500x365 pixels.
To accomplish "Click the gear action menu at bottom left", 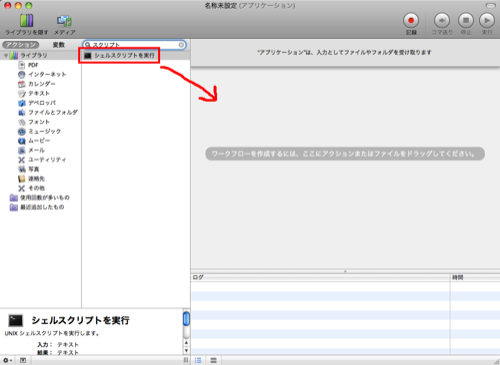I will click(7, 360).
